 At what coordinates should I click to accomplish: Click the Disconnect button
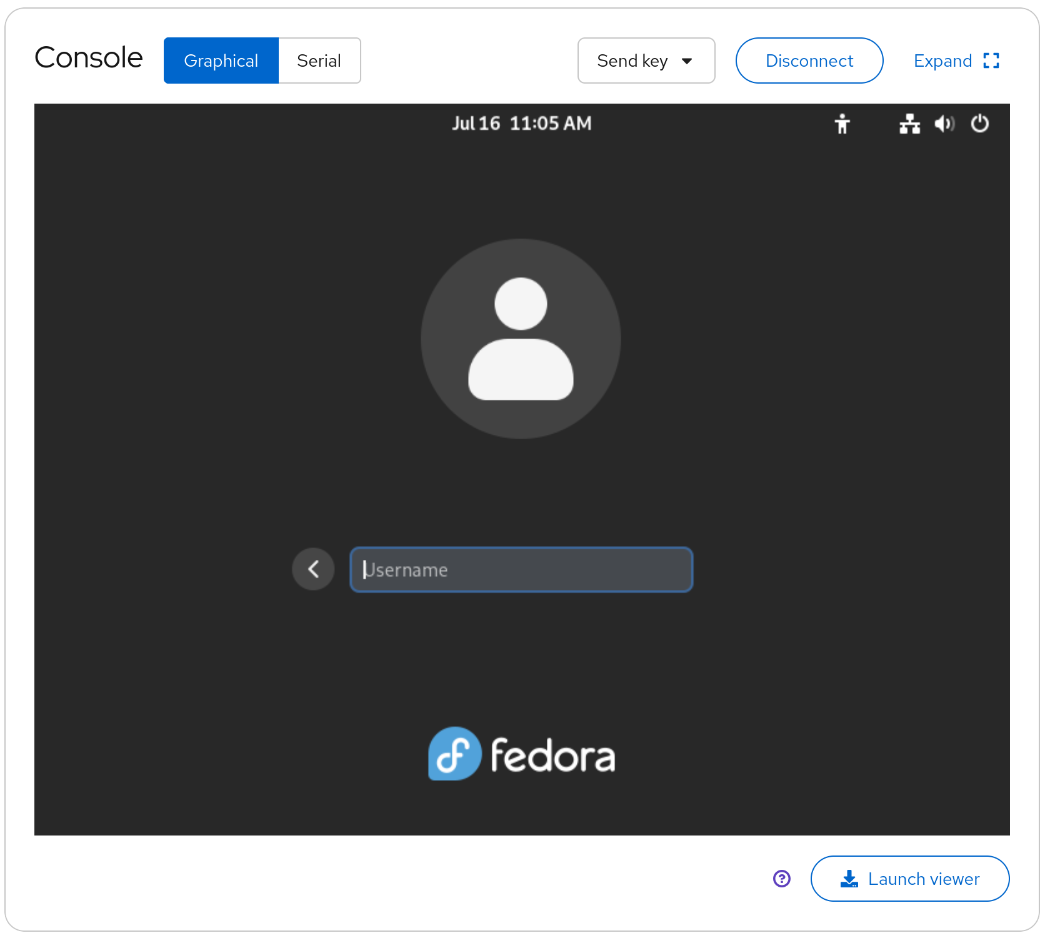(x=809, y=60)
